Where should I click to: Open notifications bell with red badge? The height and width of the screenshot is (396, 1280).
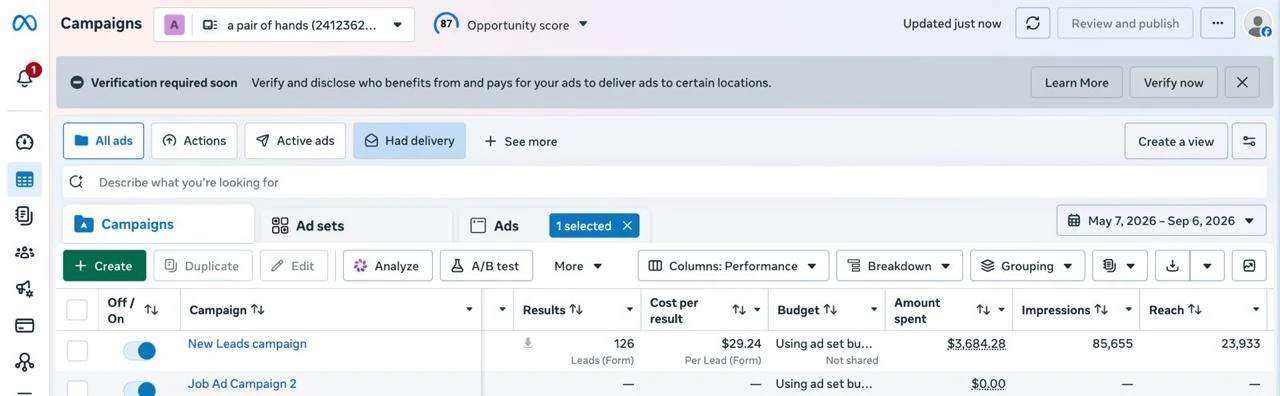(x=25, y=77)
